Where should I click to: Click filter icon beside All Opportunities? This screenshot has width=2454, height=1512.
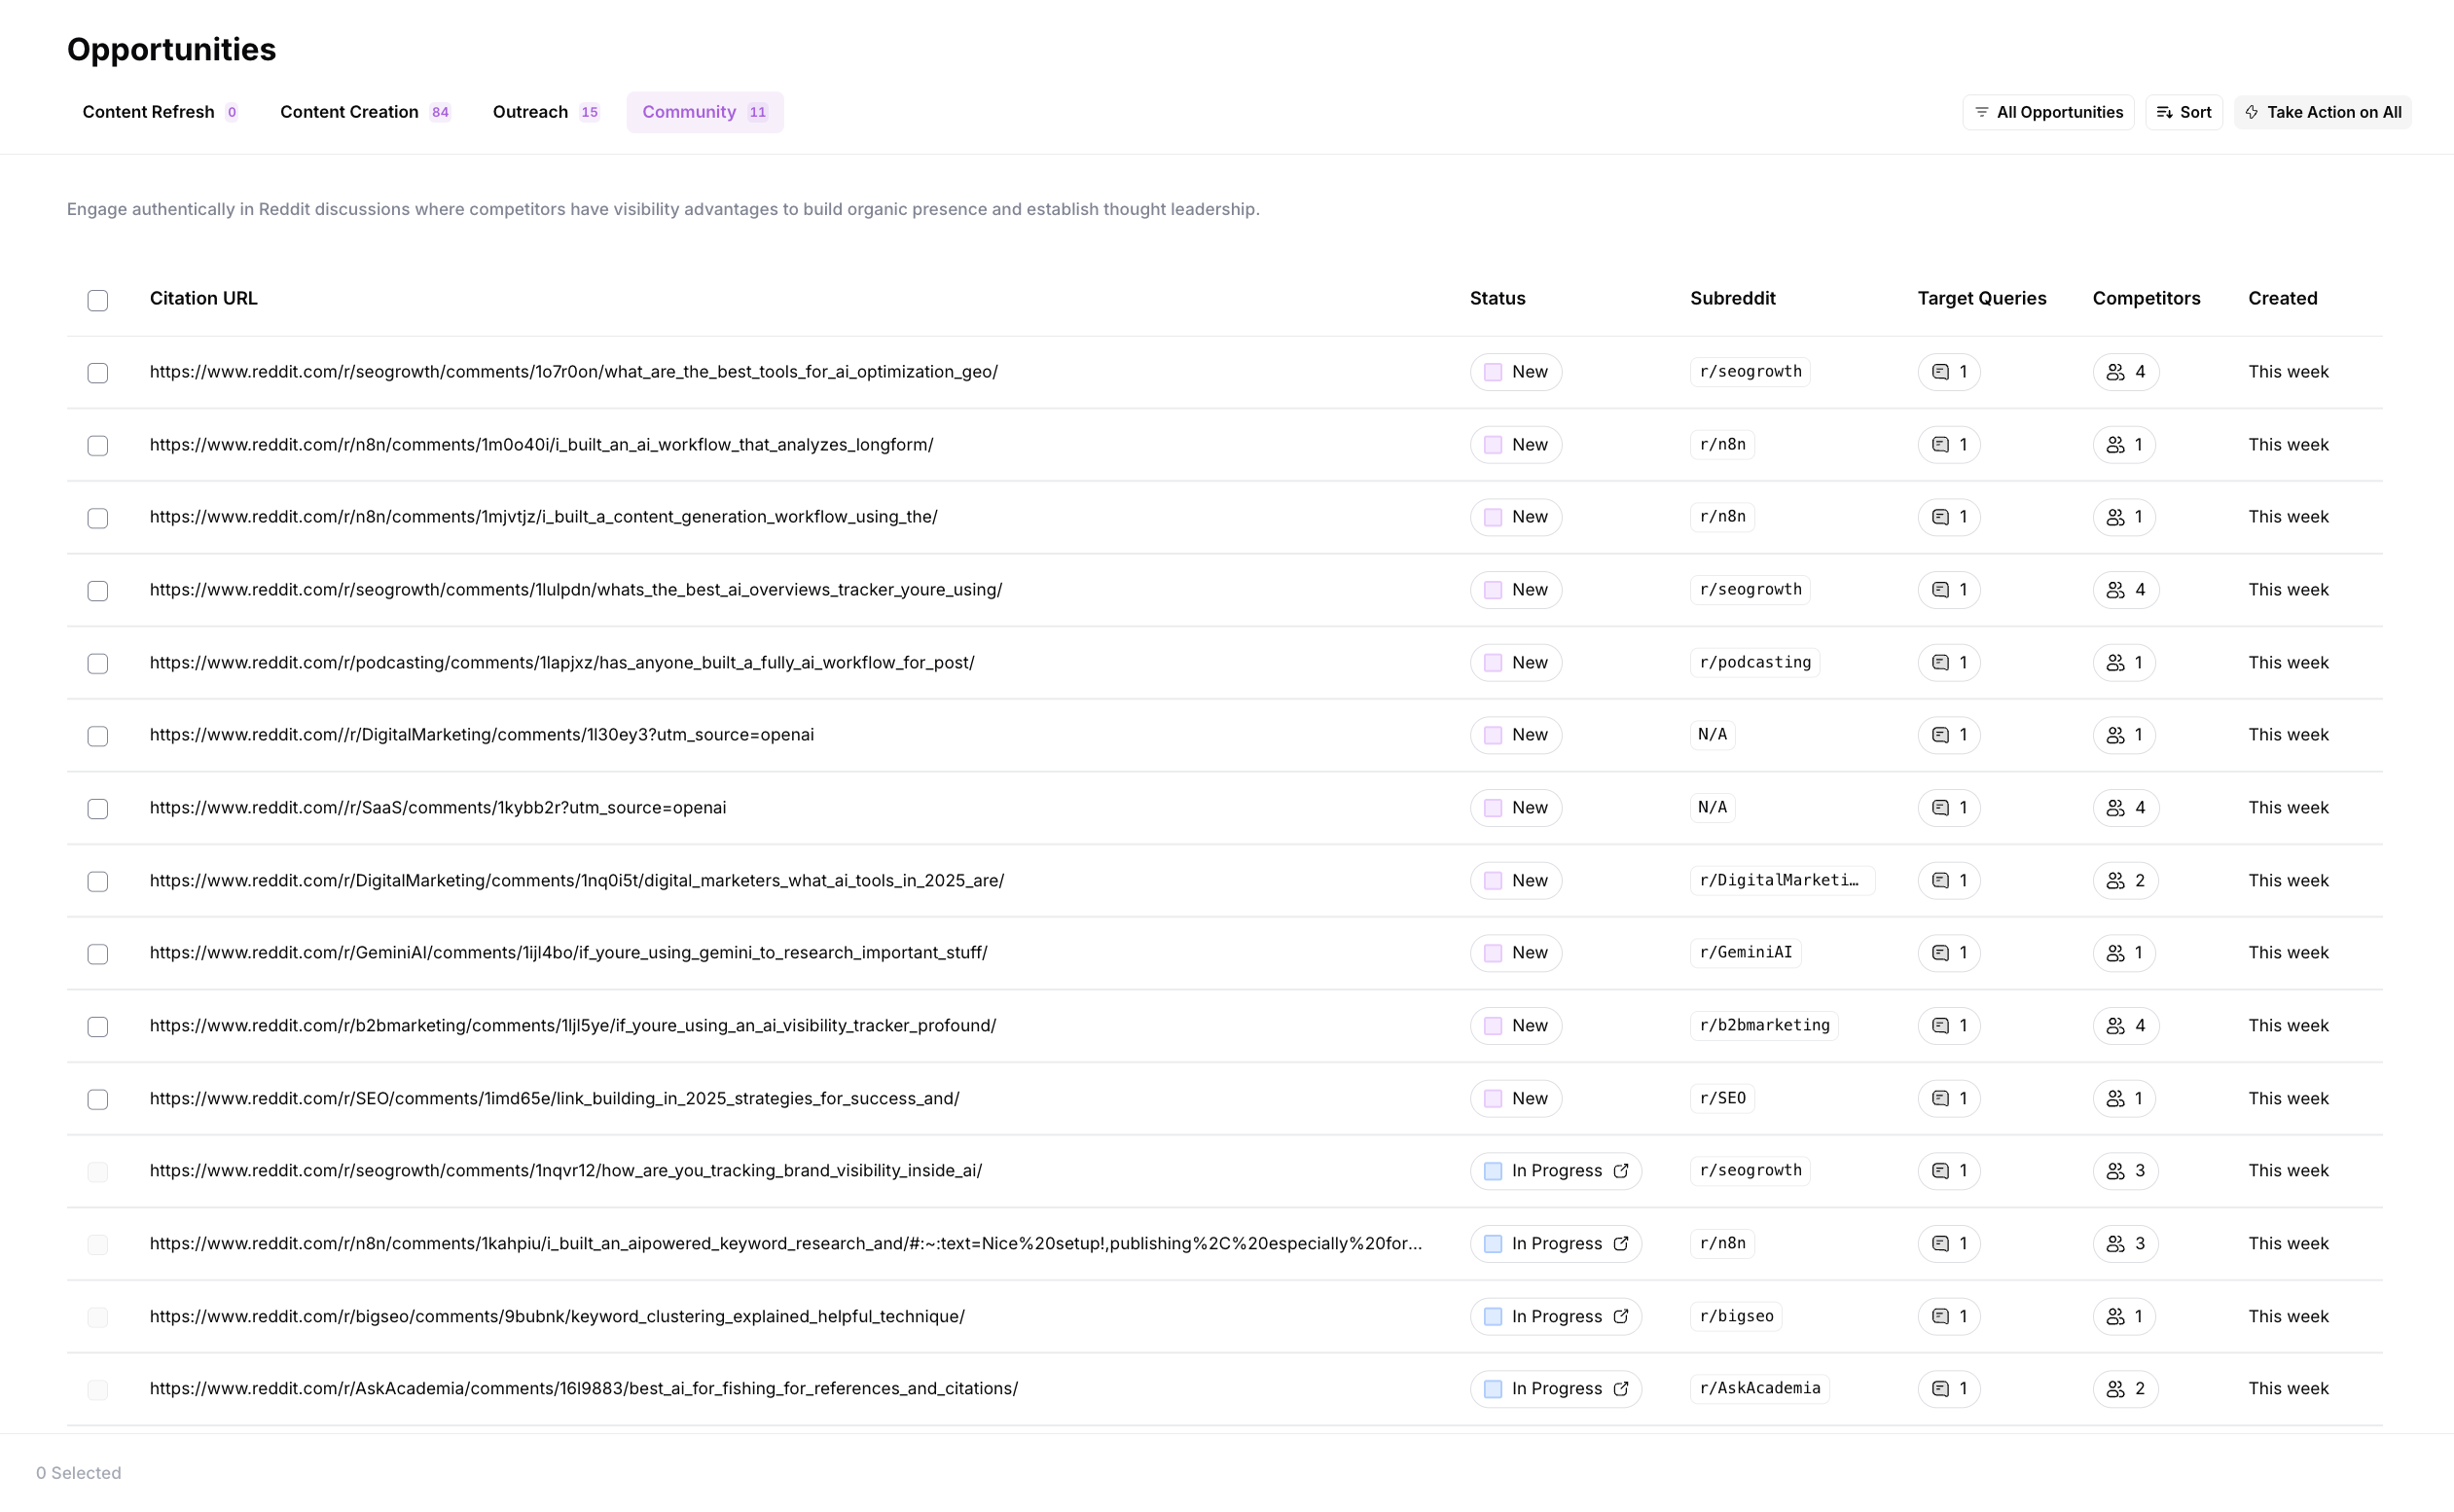pos(1981,112)
